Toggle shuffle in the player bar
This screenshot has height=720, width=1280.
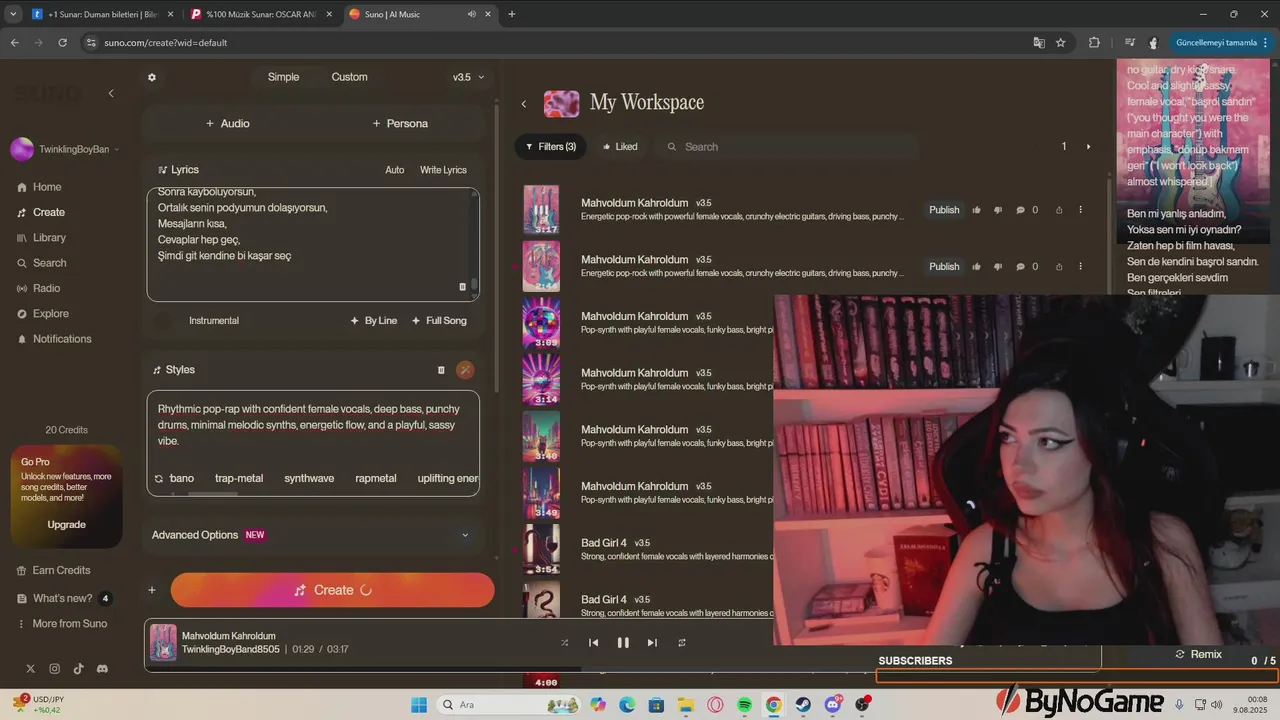pyautogui.click(x=565, y=643)
